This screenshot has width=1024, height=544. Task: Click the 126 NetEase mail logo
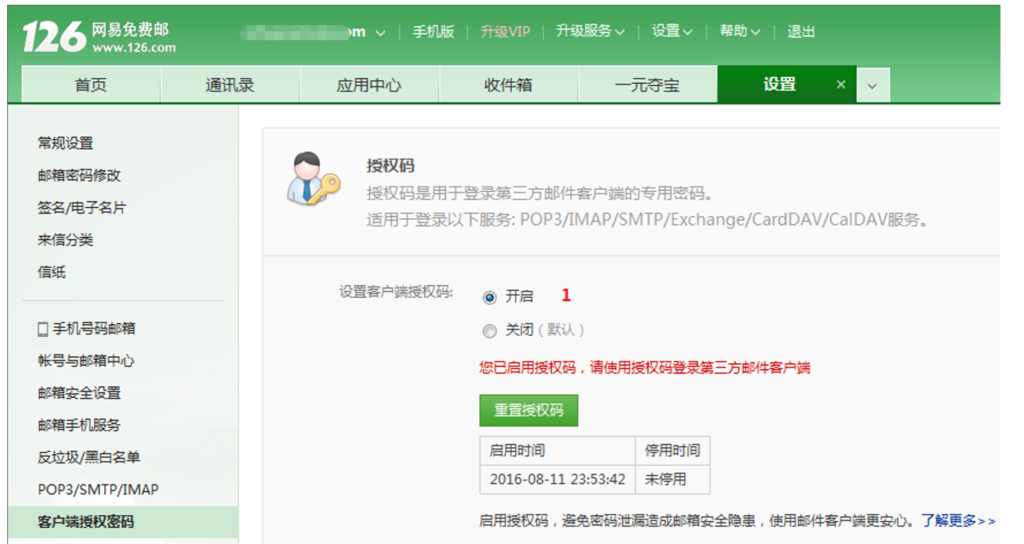click(x=98, y=37)
